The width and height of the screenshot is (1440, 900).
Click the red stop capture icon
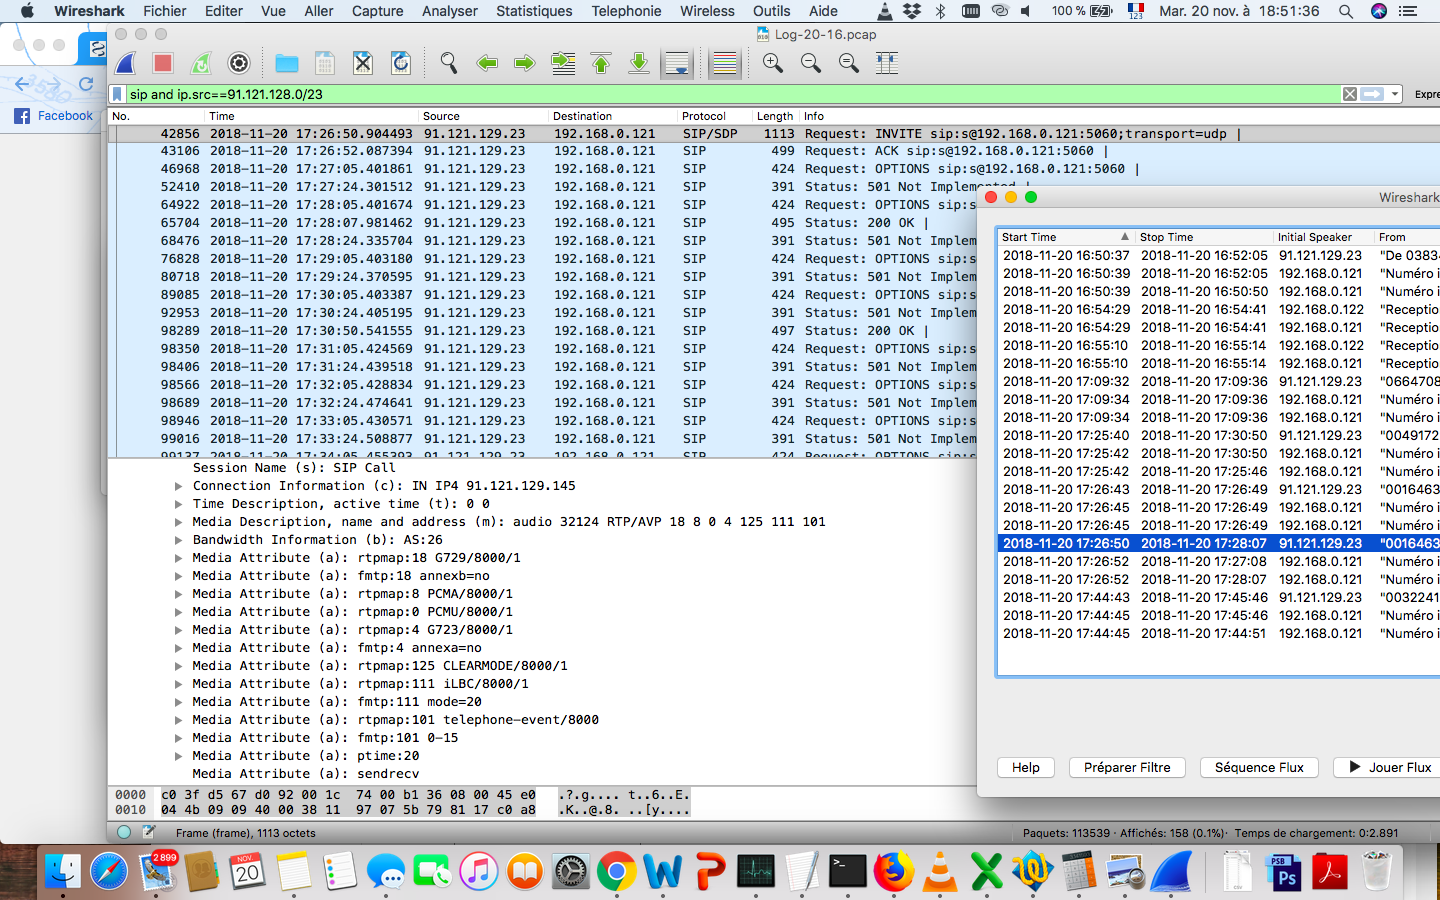click(x=163, y=64)
